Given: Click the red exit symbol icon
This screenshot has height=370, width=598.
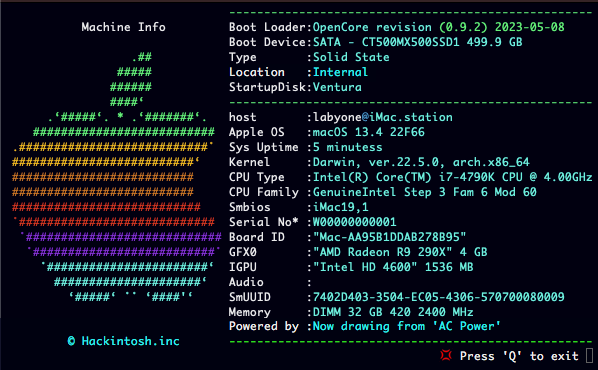Looking at the screenshot, I should pos(446,356).
